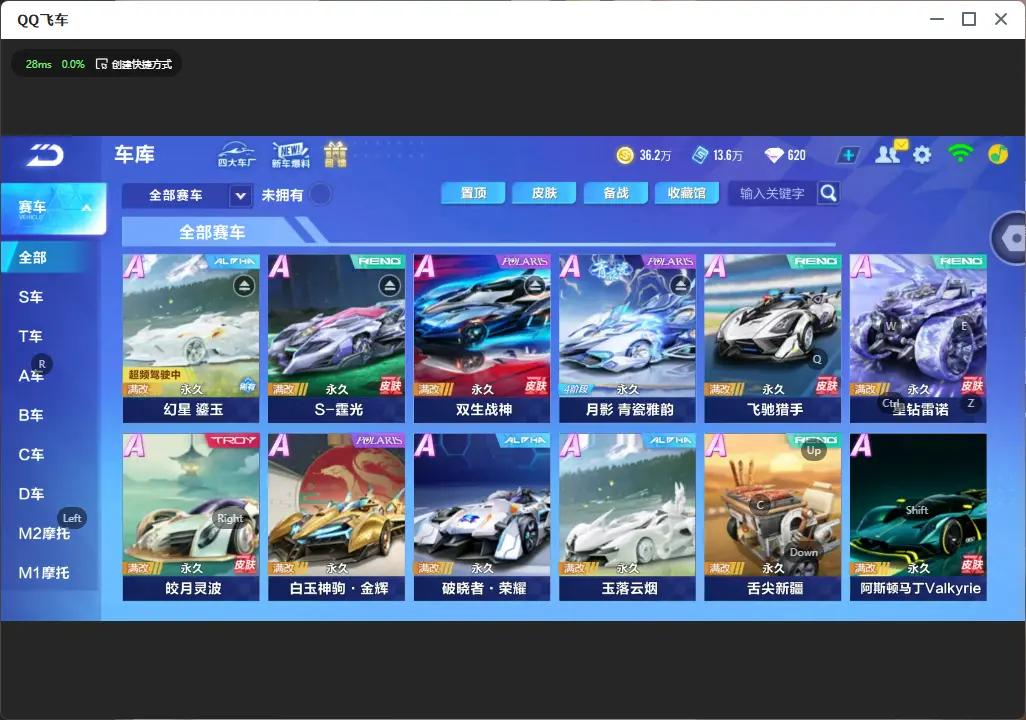The width and height of the screenshot is (1026, 720).
Task: Click the eject icon on 双生战神 card
Action: [535, 285]
